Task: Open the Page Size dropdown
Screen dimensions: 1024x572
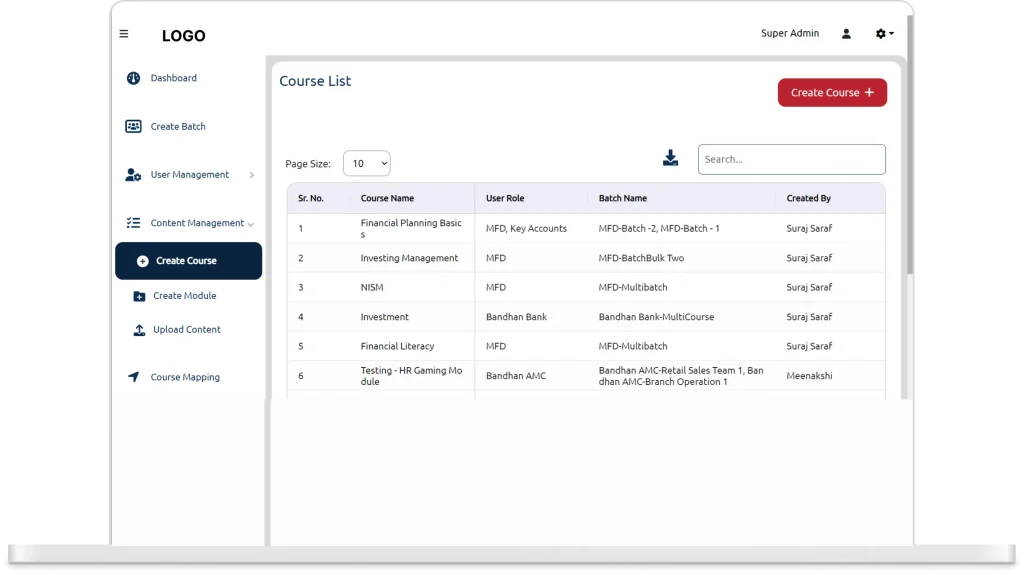Action: (x=366, y=163)
